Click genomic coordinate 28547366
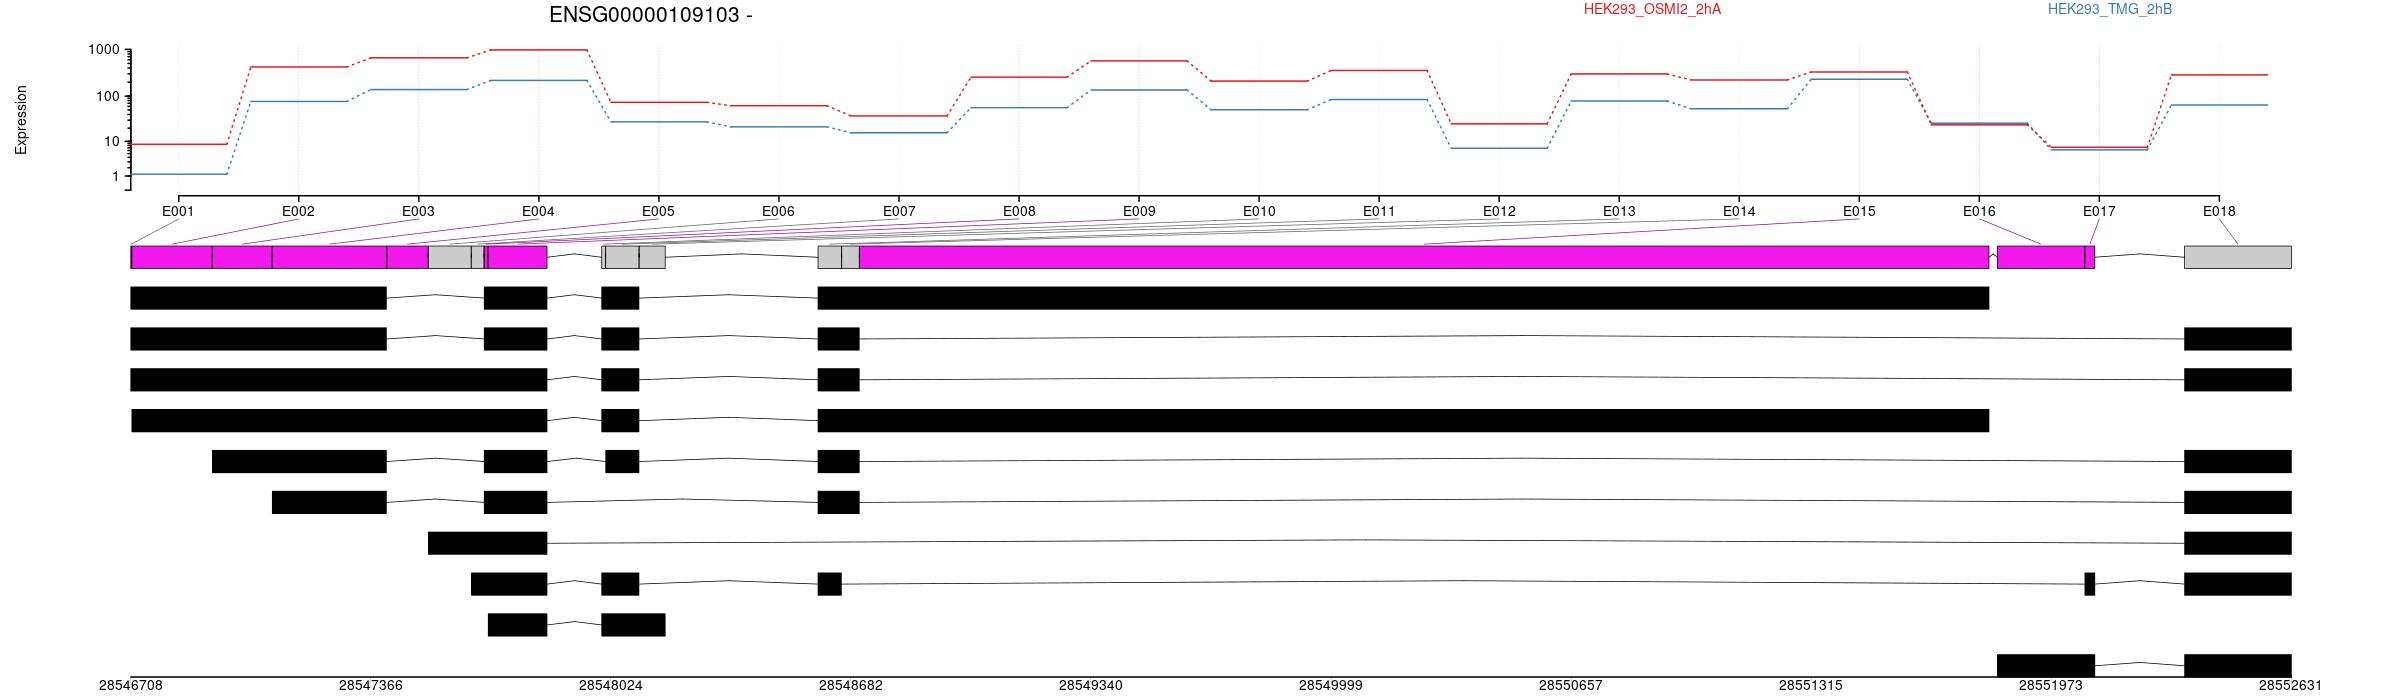The image size is (2400, 700). tap(371, 685)
